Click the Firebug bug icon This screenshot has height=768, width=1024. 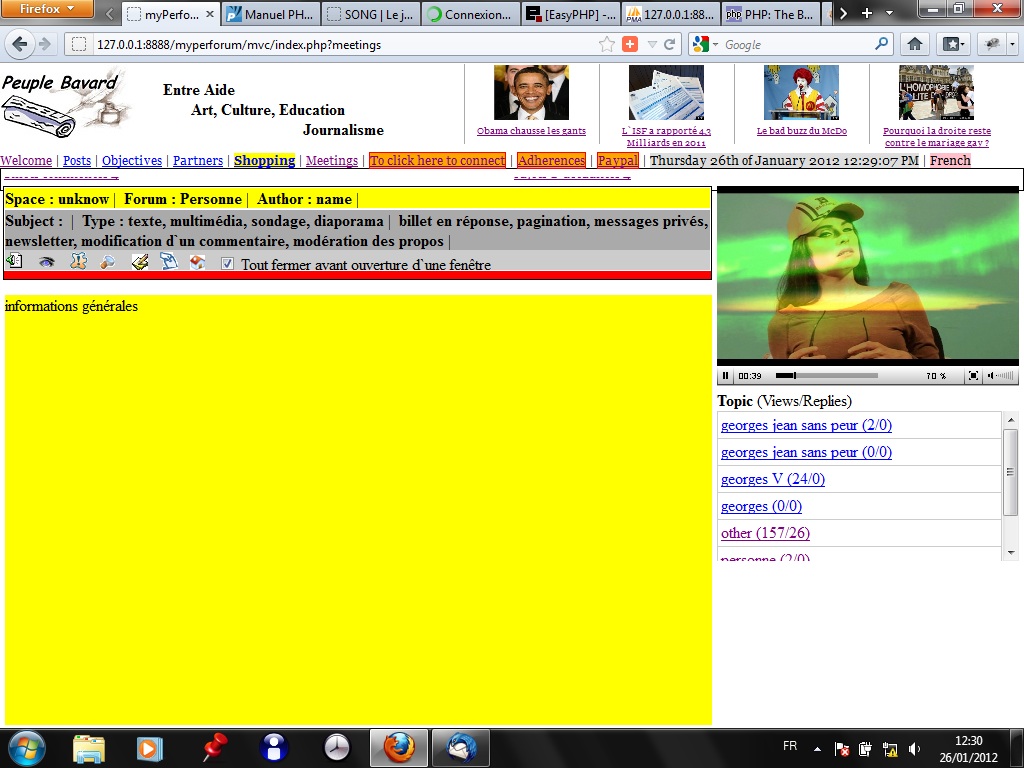pyautogui.click(x=993, y=44)
